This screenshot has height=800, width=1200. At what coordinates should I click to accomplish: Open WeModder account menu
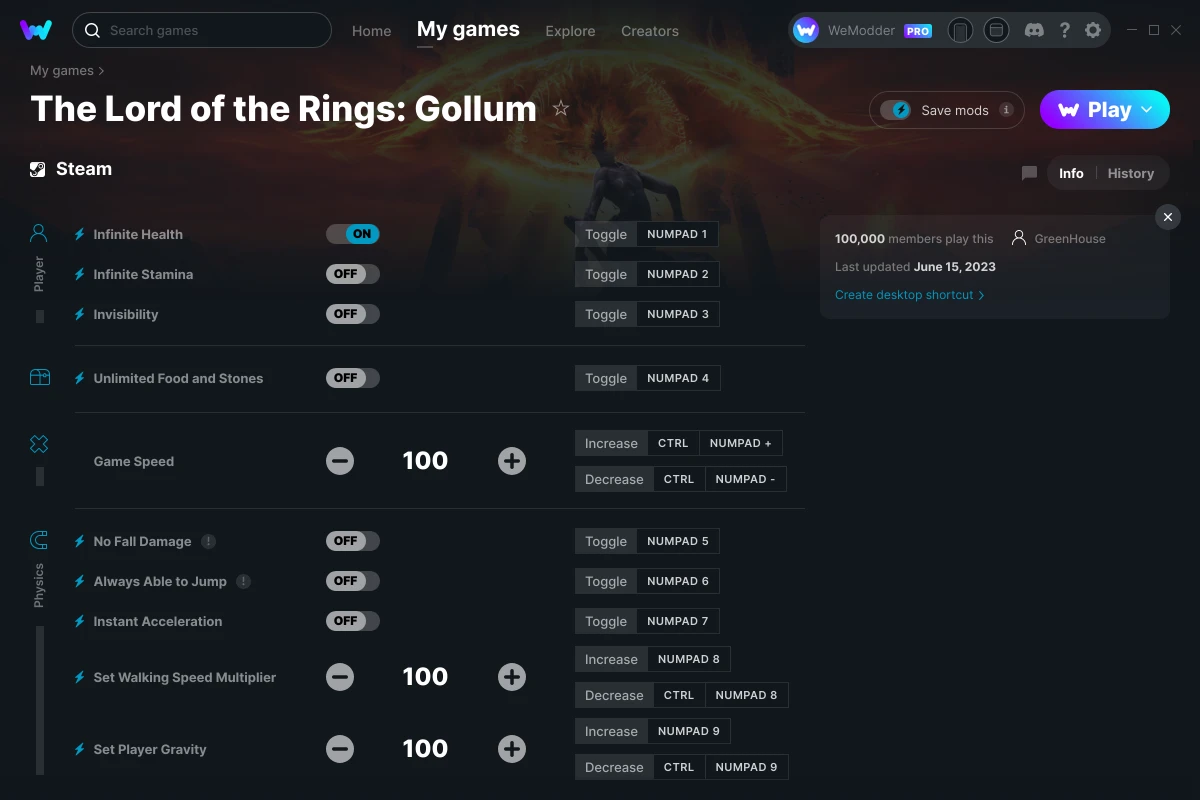(x=862, y=30)
